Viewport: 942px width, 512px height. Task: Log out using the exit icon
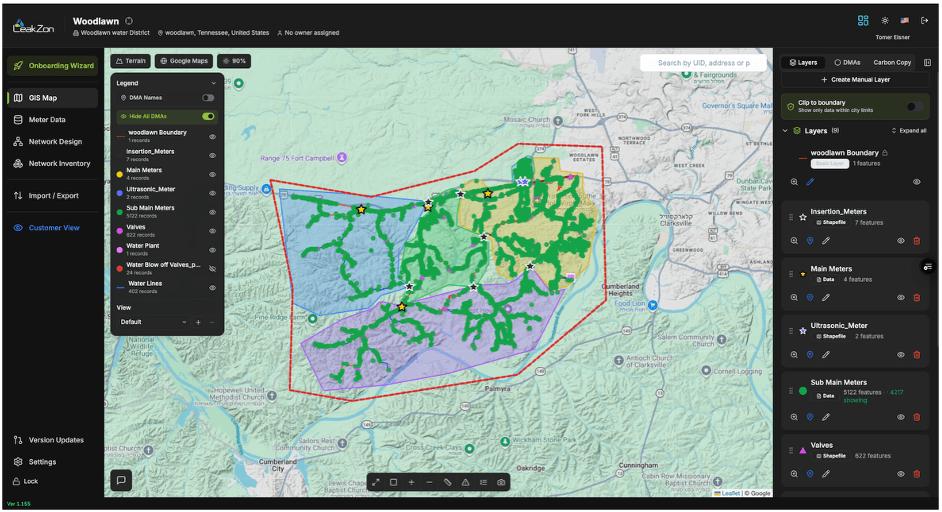[925, 20]
